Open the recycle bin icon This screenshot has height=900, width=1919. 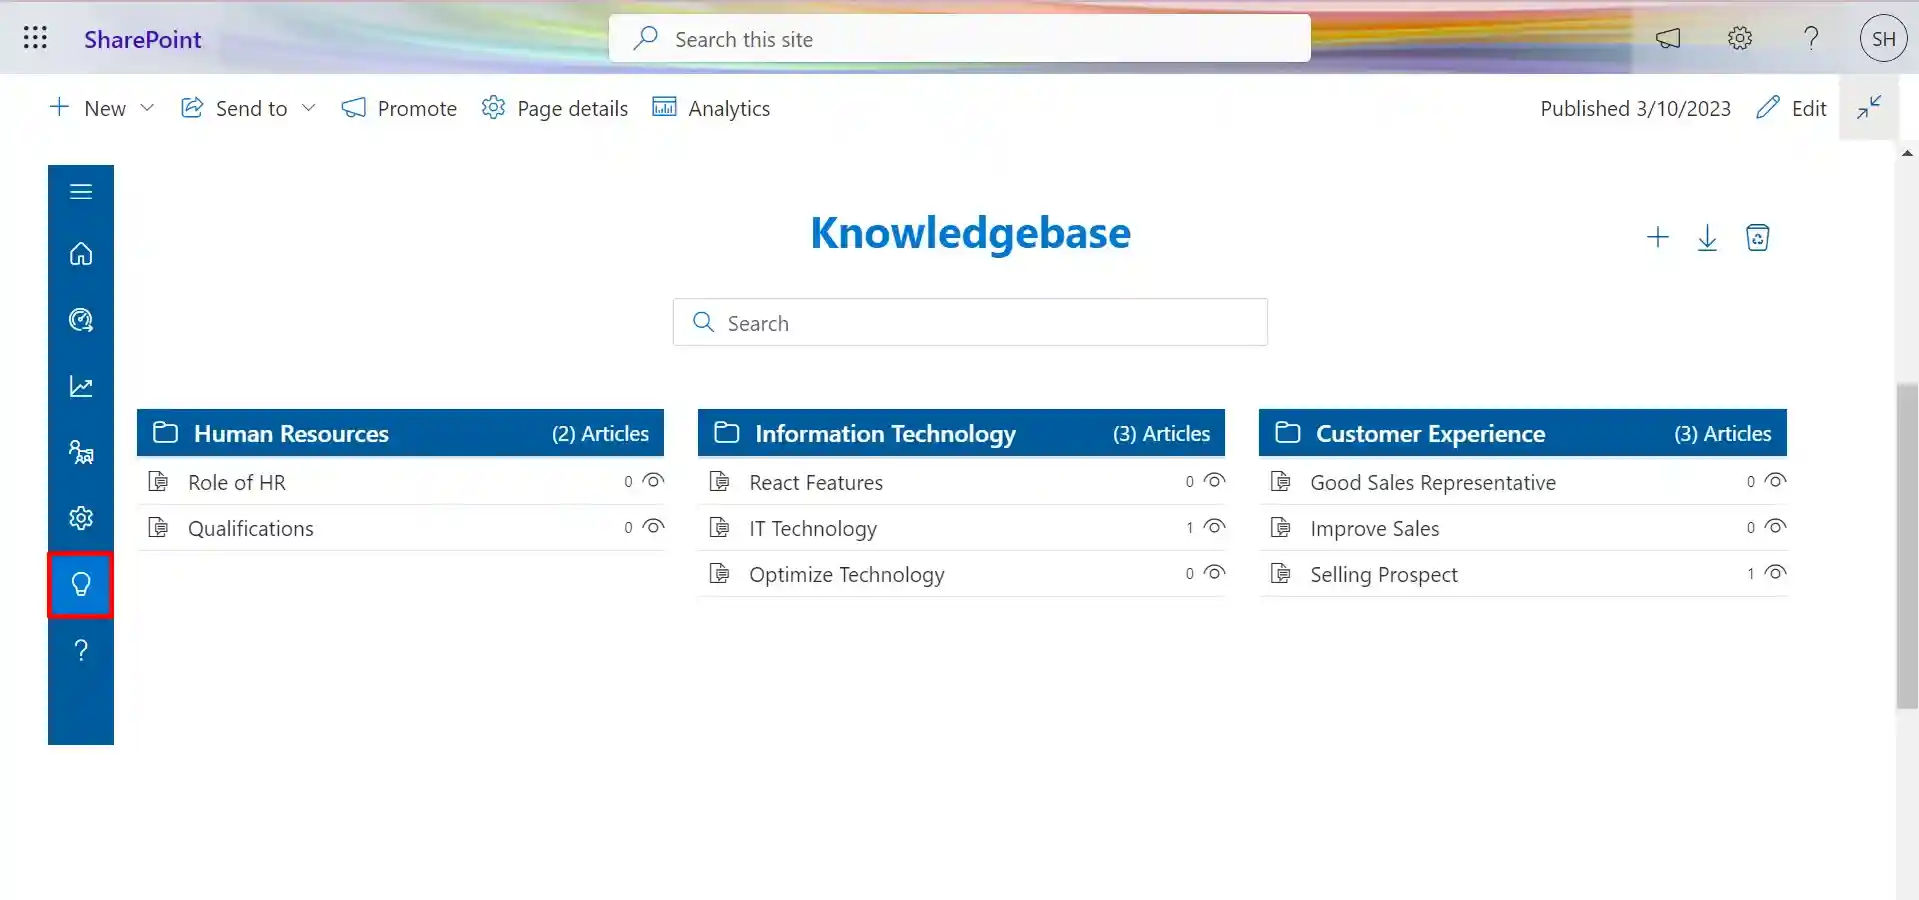(1757, 237)
